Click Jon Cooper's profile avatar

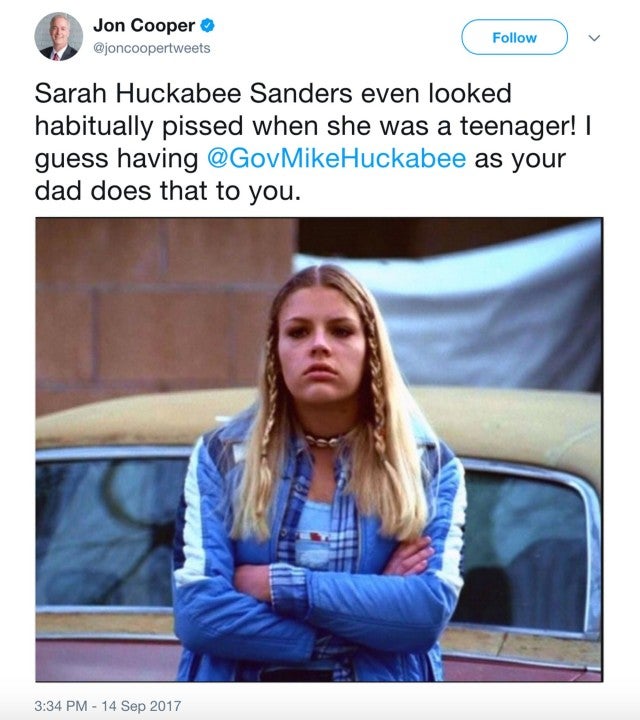point(59,37)
